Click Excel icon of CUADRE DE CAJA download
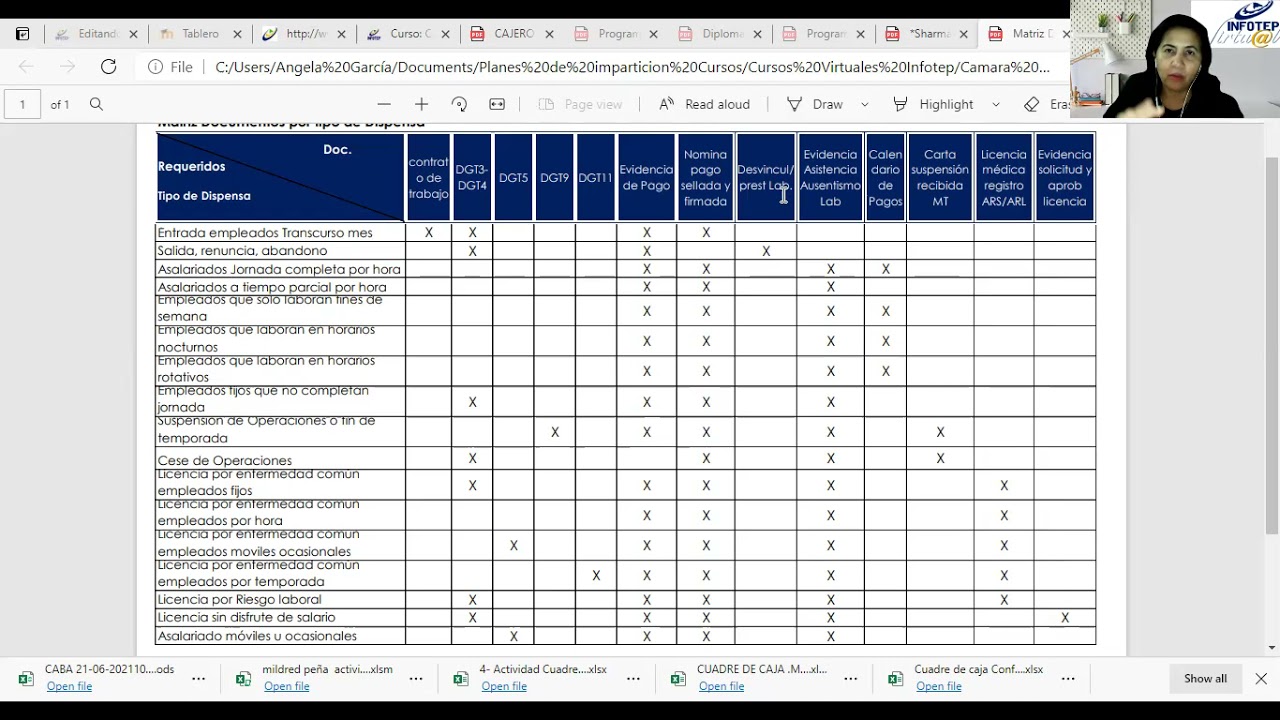This screenshot has width=1280, height=720. coord(678,678)
